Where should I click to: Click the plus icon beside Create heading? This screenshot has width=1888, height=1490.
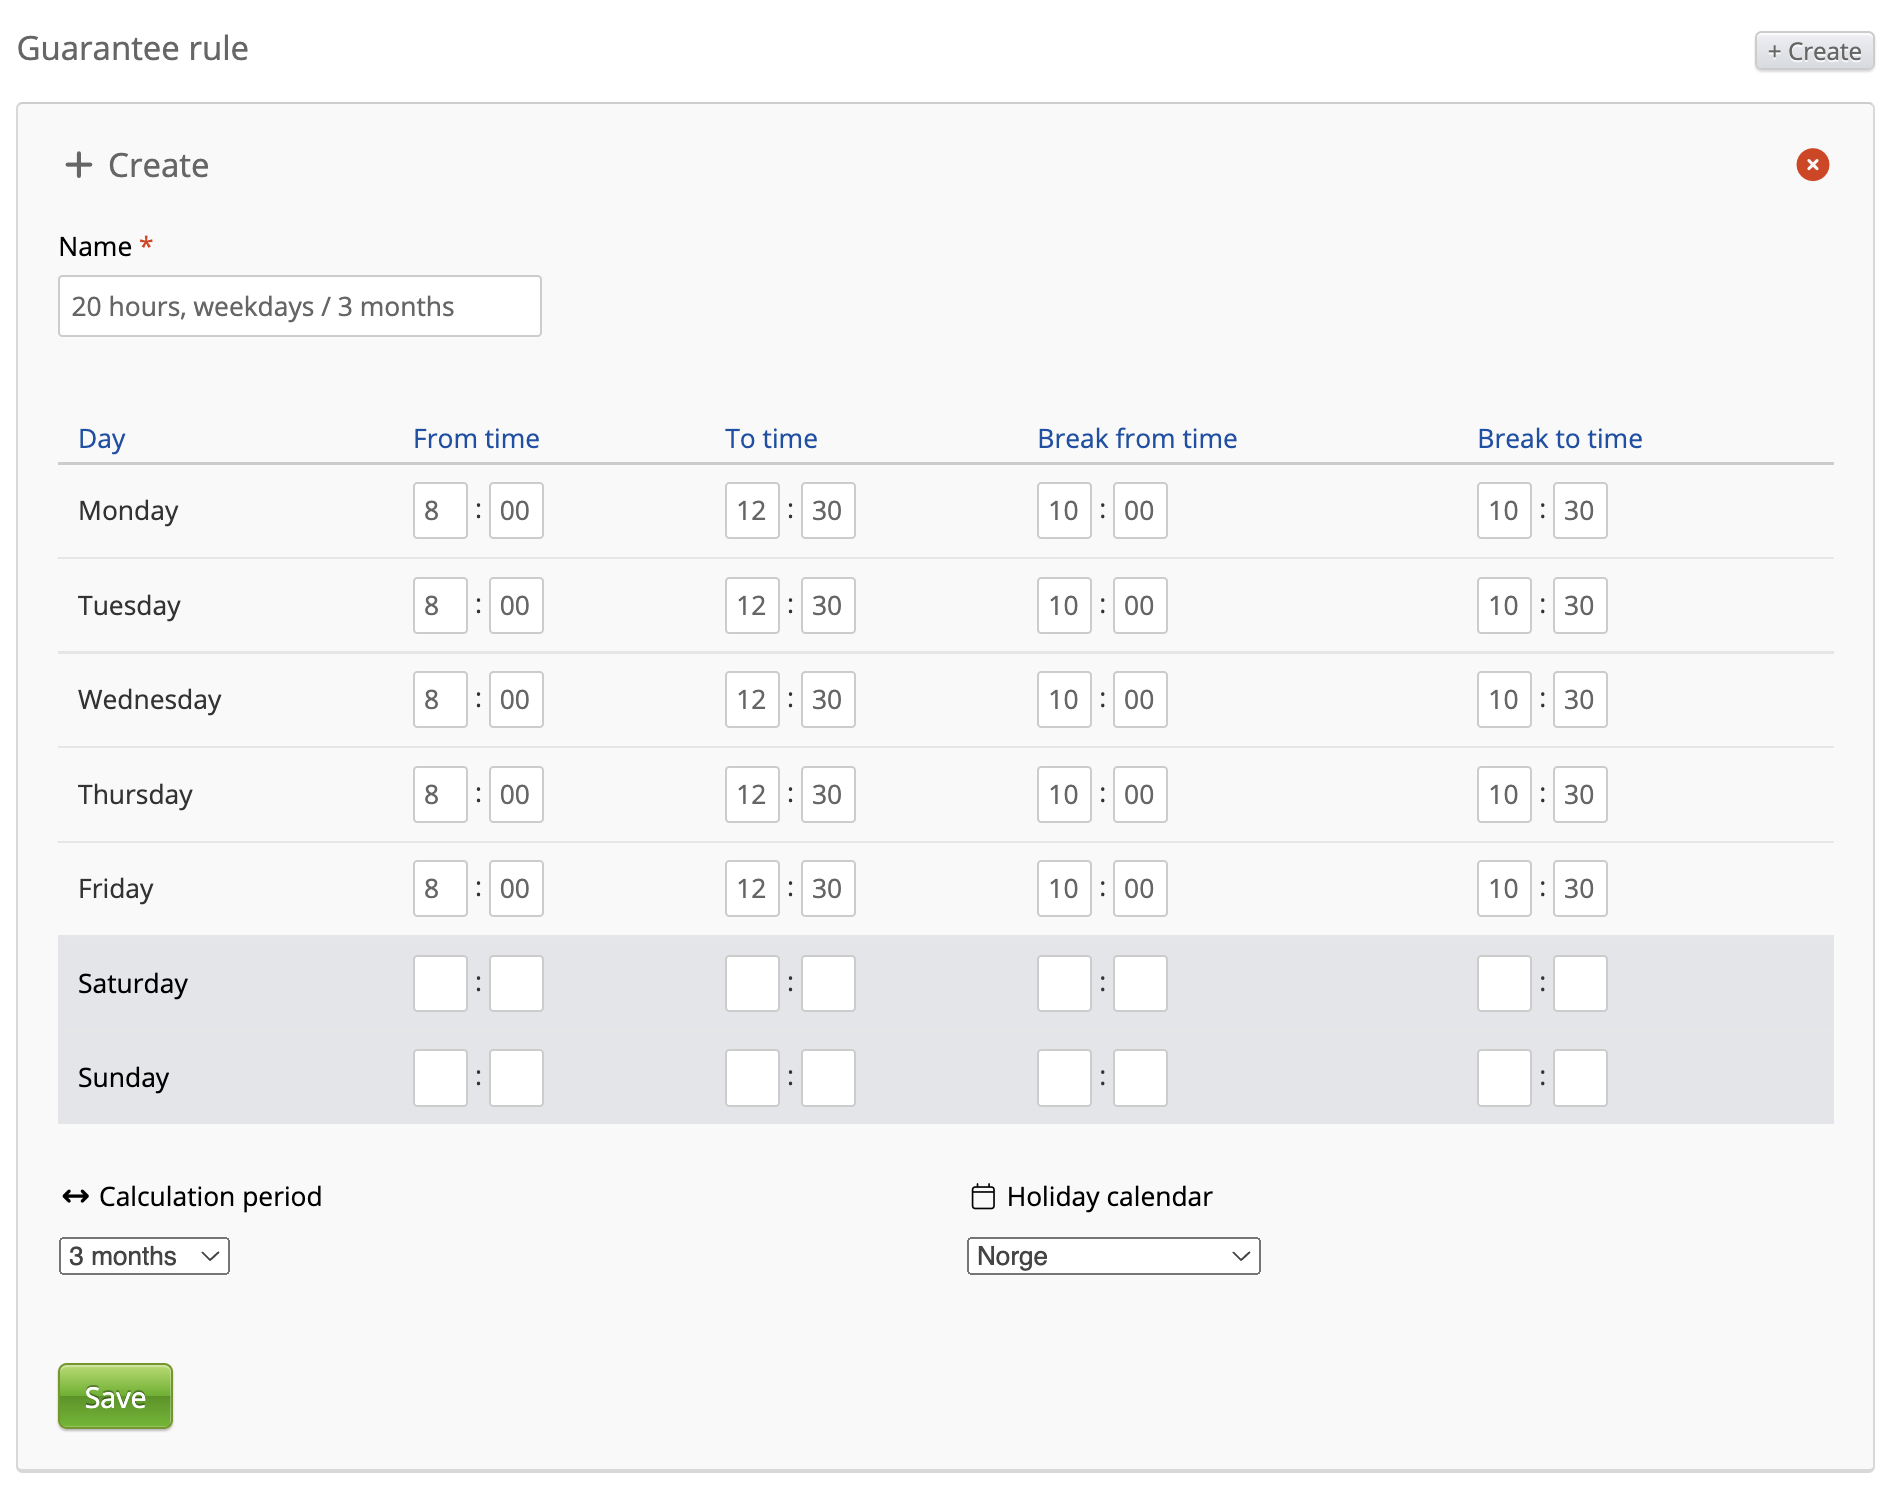[x=79, y=165]
